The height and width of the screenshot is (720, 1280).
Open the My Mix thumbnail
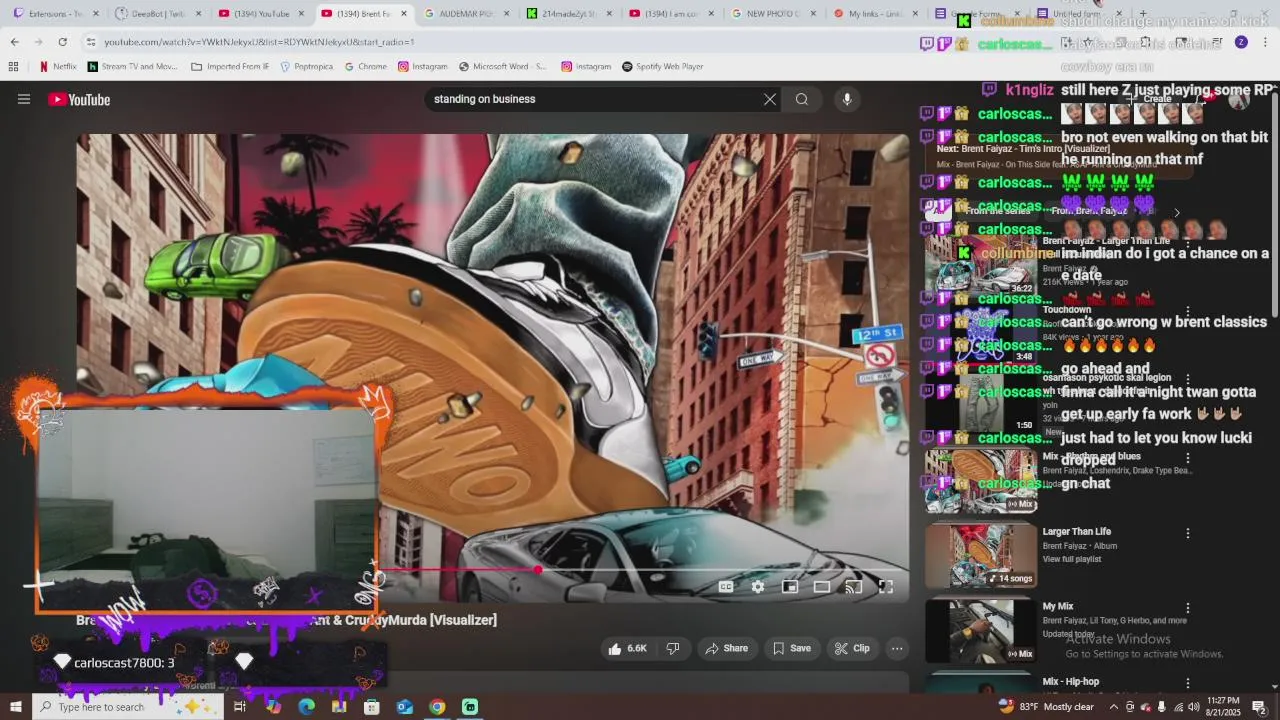[981, 631]
